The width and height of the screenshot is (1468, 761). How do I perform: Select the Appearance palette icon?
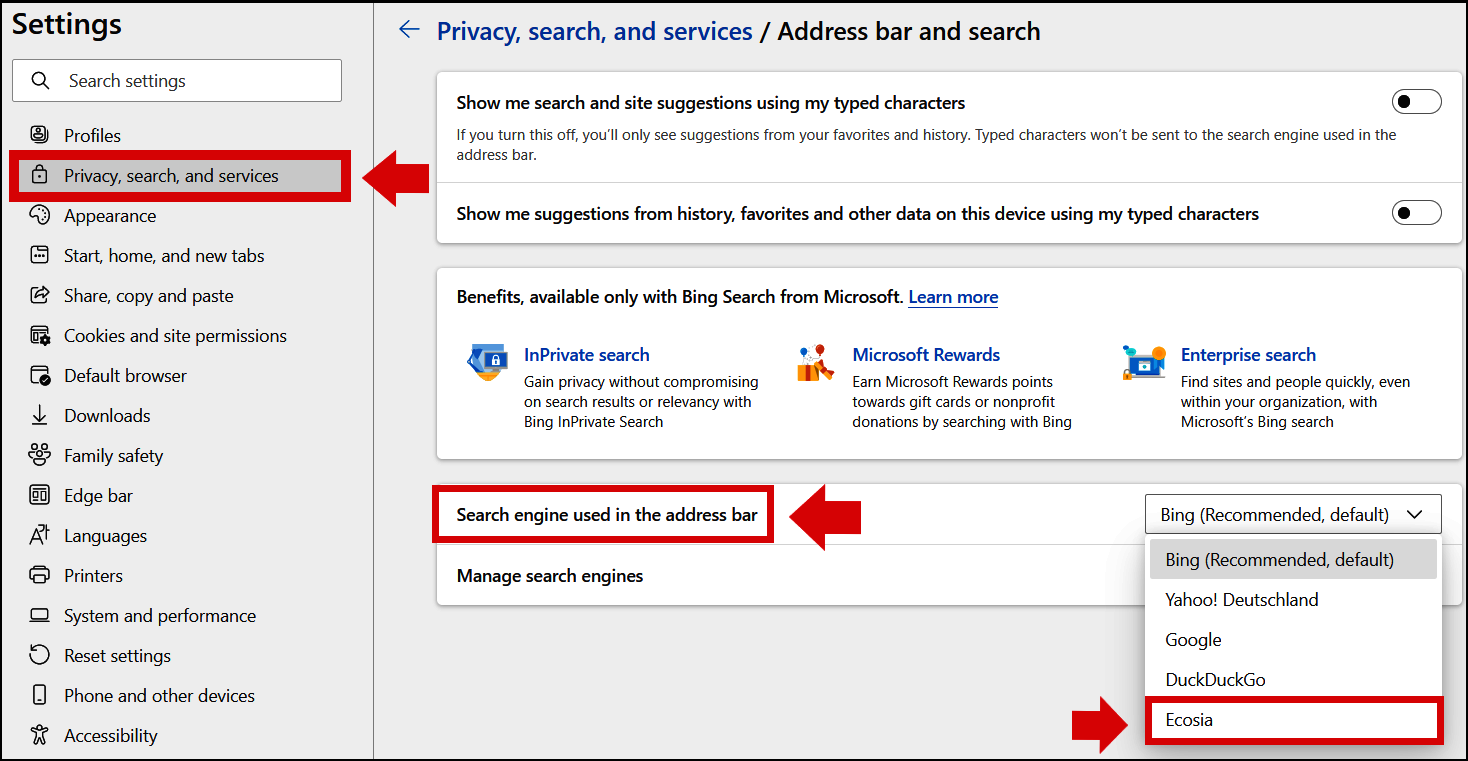[39, 215]
